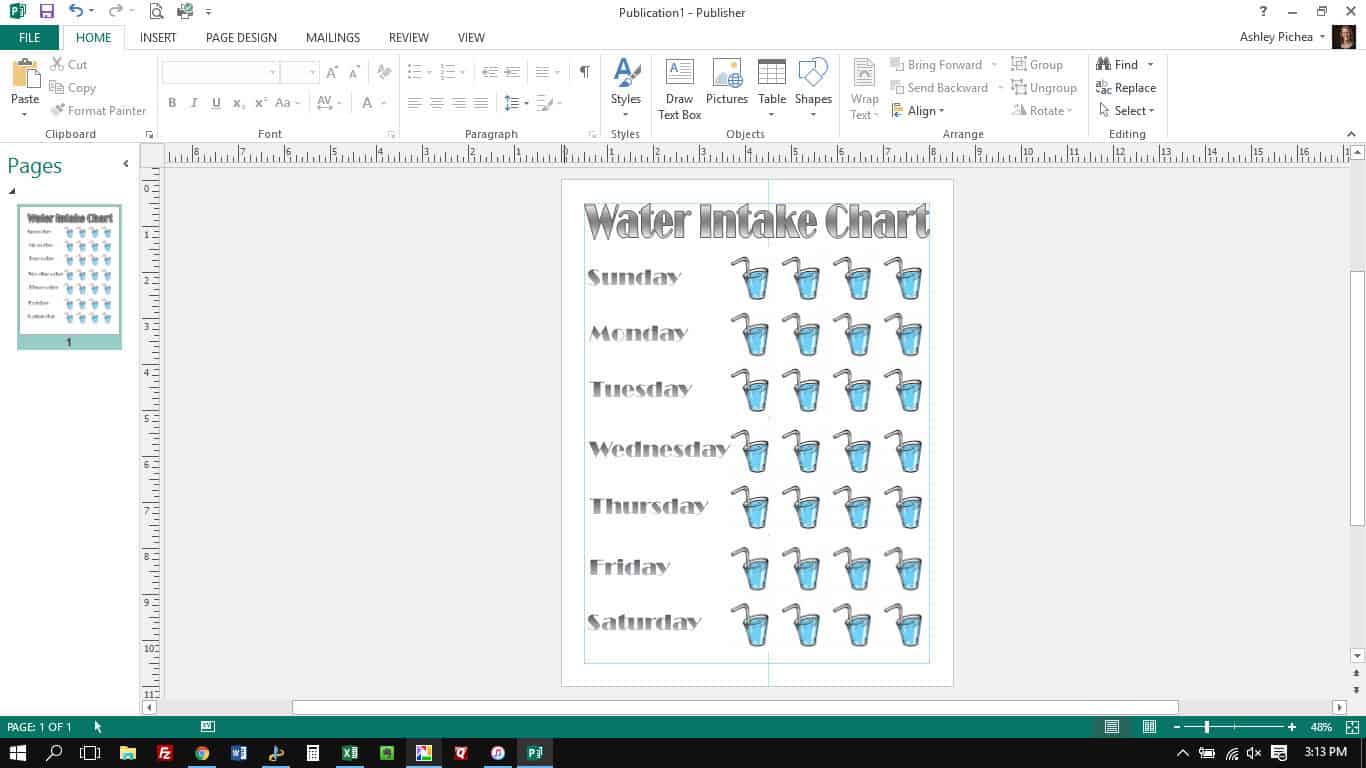The image size is (1366, 768).
Task: Click Ashley Pichea account name
Action: click(x=1275, y=37)
